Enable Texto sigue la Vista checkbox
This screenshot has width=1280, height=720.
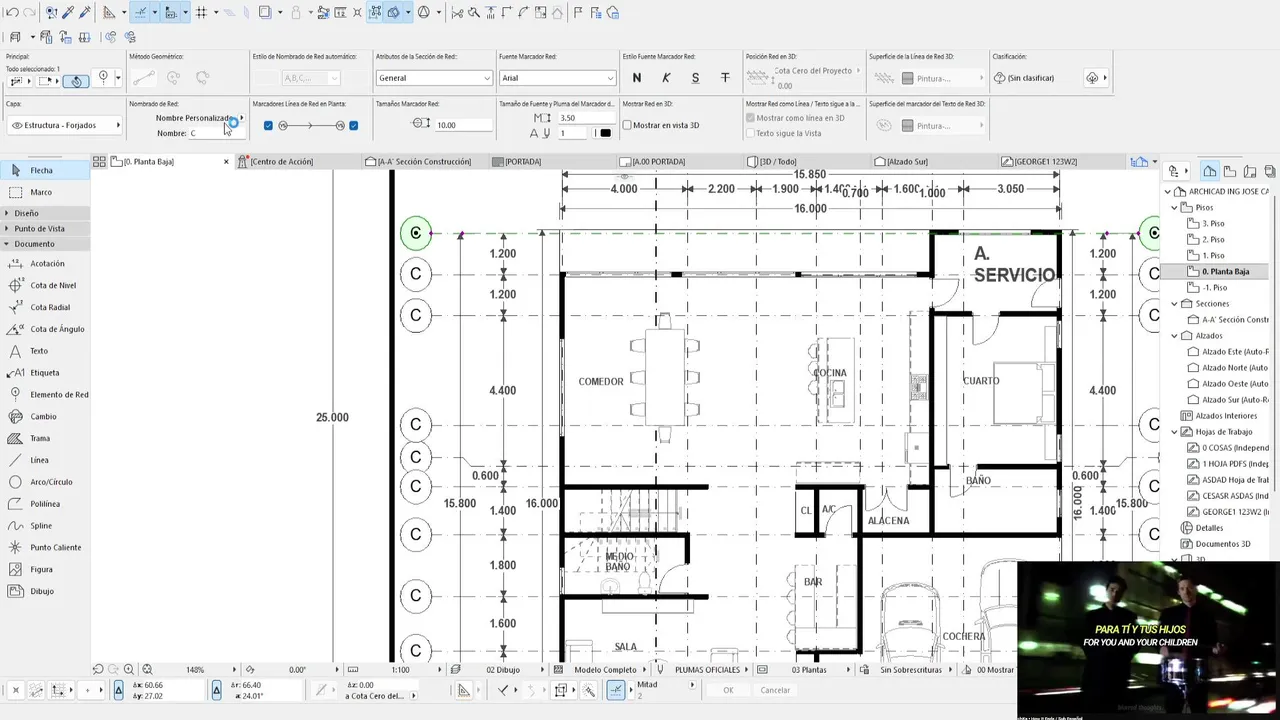tap(750, 133)
